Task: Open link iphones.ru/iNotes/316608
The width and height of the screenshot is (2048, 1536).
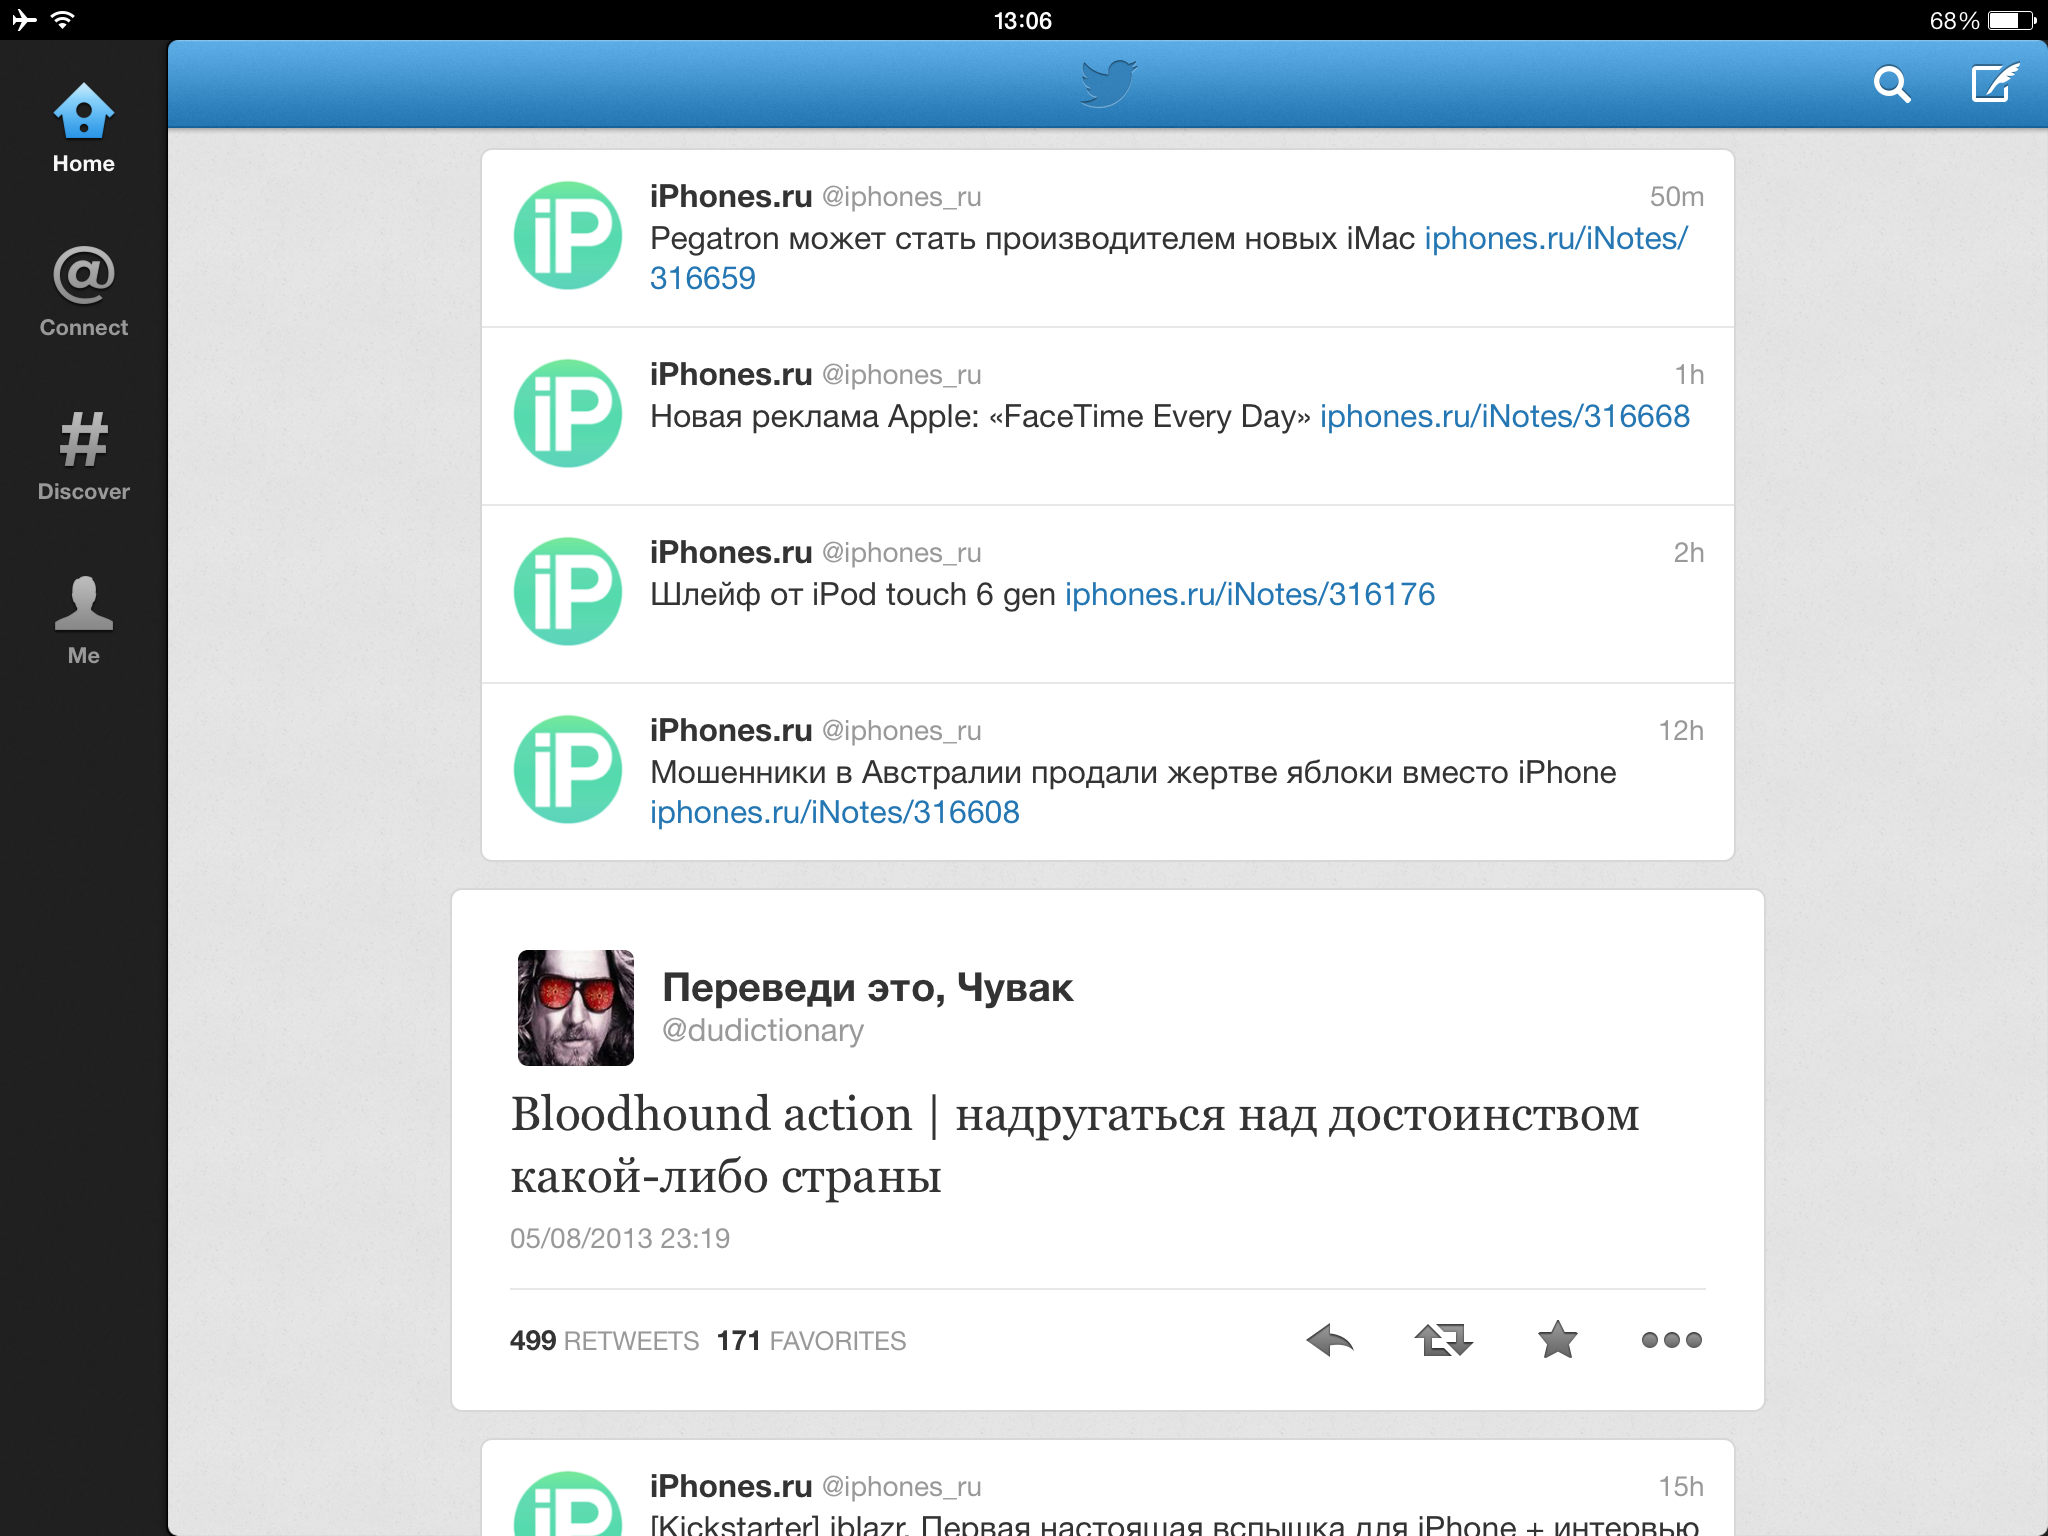Action: (x=835, y=812)
